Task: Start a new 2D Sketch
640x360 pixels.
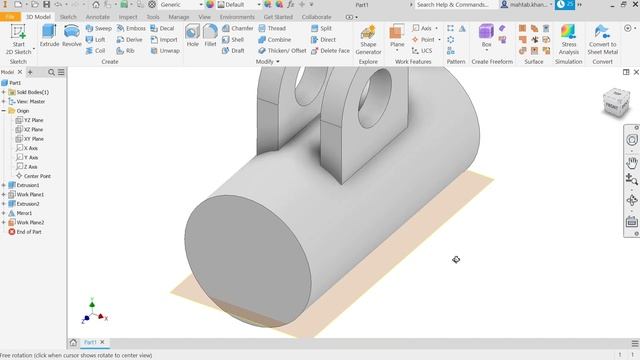Action: 18,39
